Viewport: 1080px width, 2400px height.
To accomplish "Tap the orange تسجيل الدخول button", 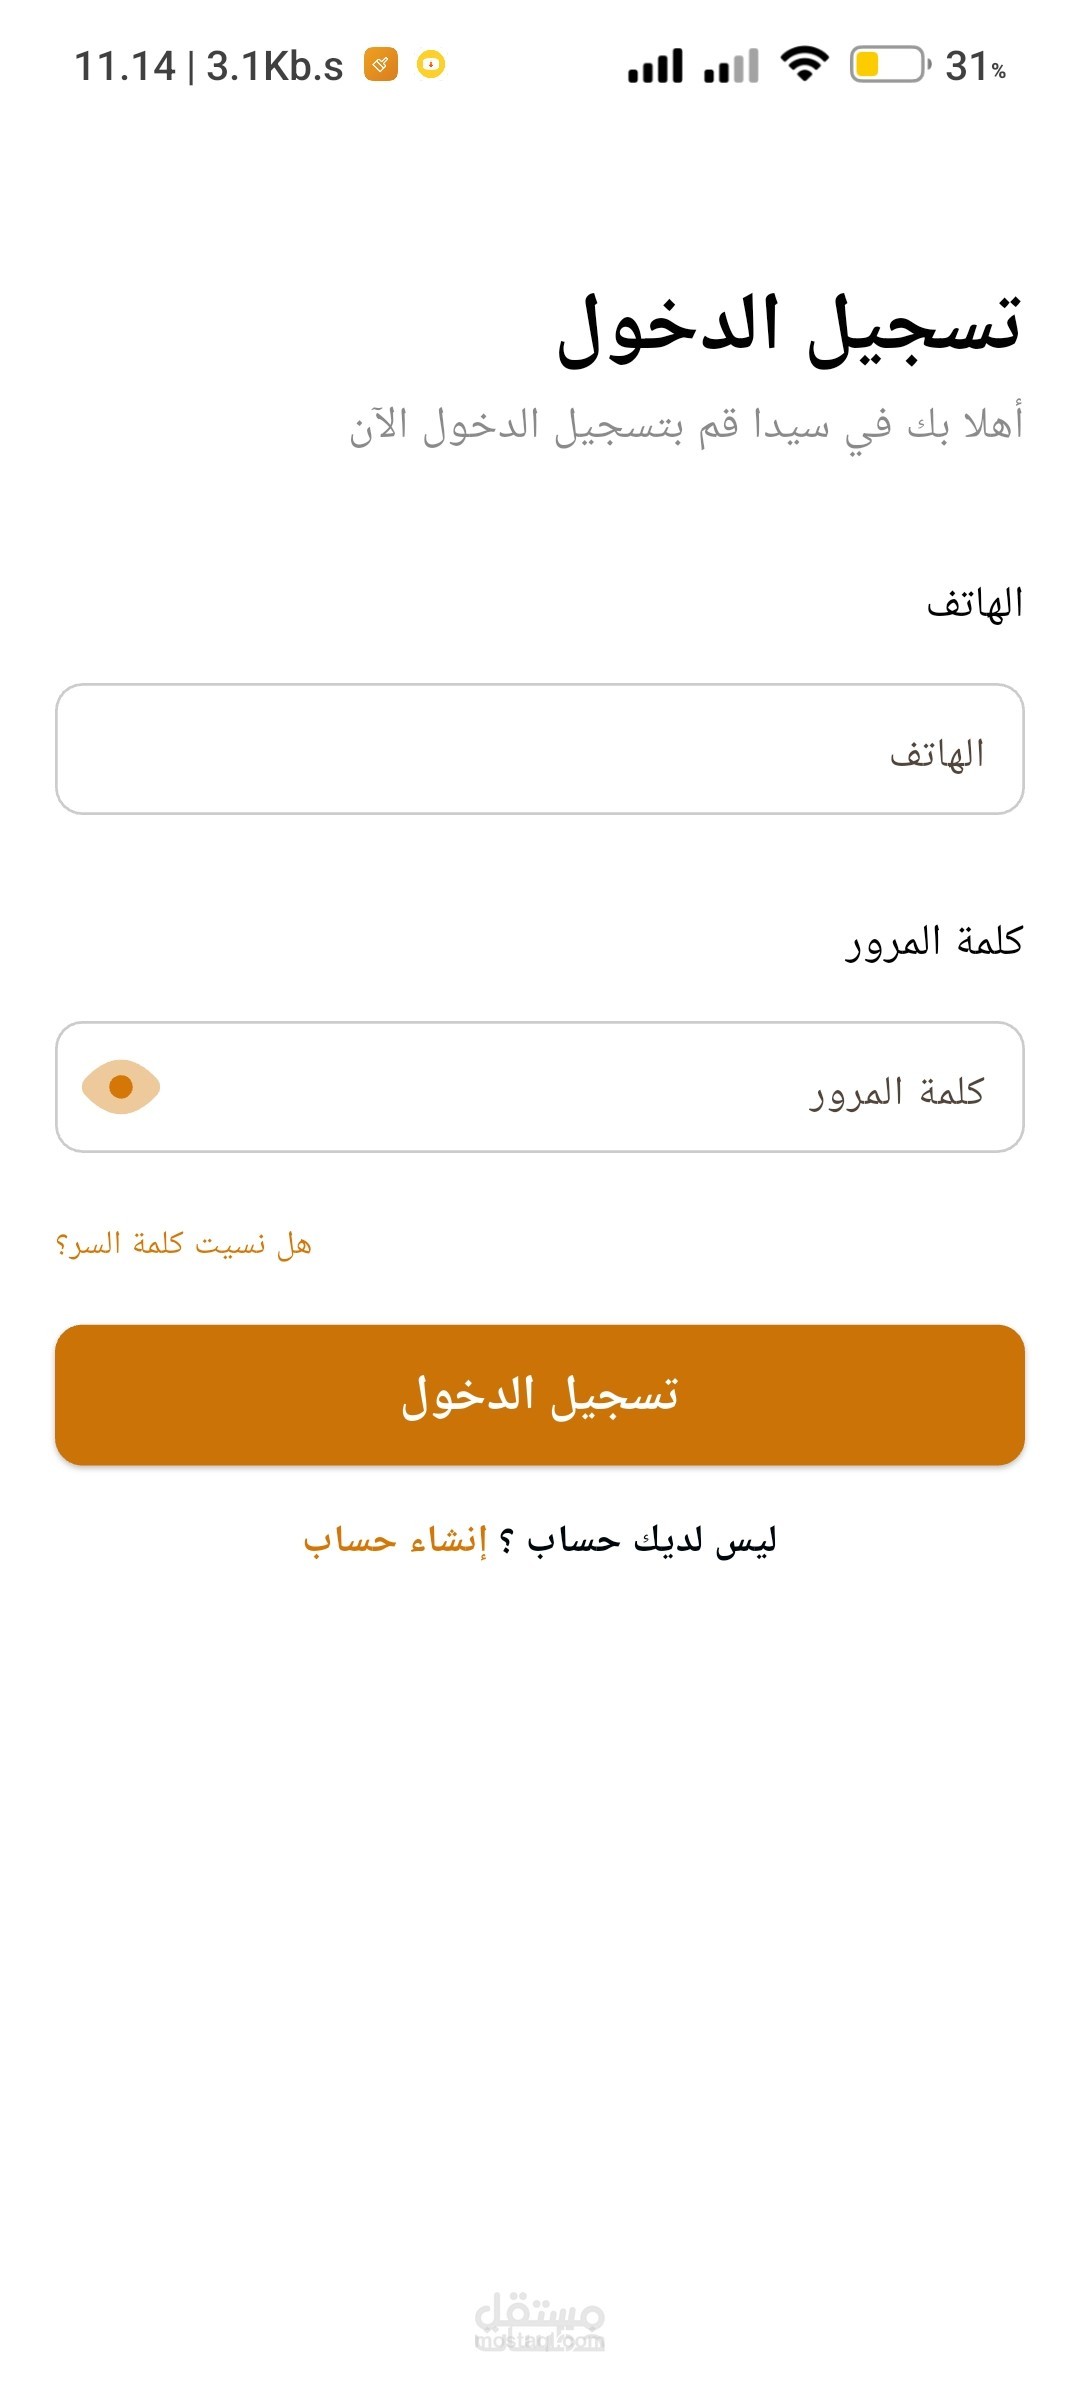I will point(540,1395).
